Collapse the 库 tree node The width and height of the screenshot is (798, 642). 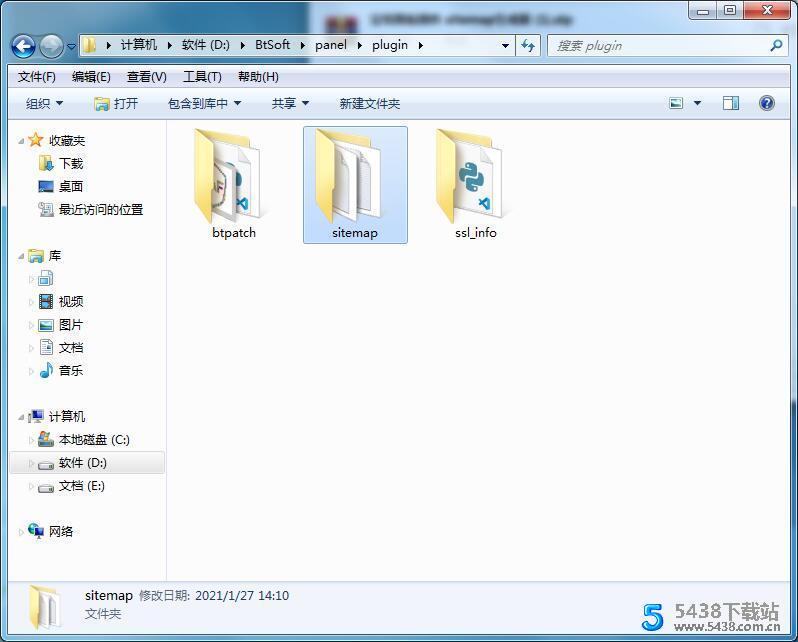[x=21, y=256]
